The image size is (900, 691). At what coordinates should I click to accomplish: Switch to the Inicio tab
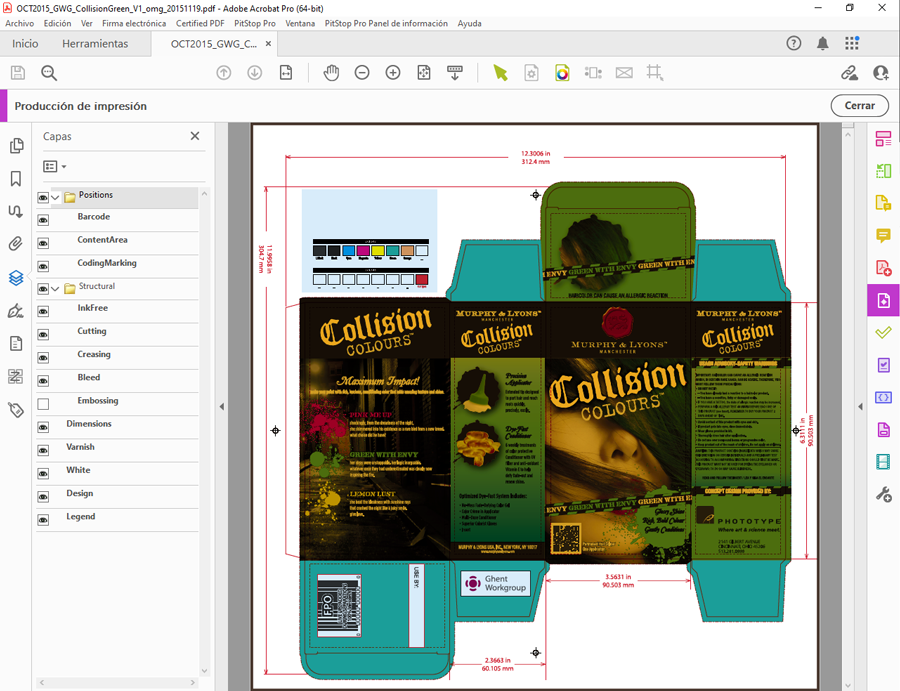point(25,44)
